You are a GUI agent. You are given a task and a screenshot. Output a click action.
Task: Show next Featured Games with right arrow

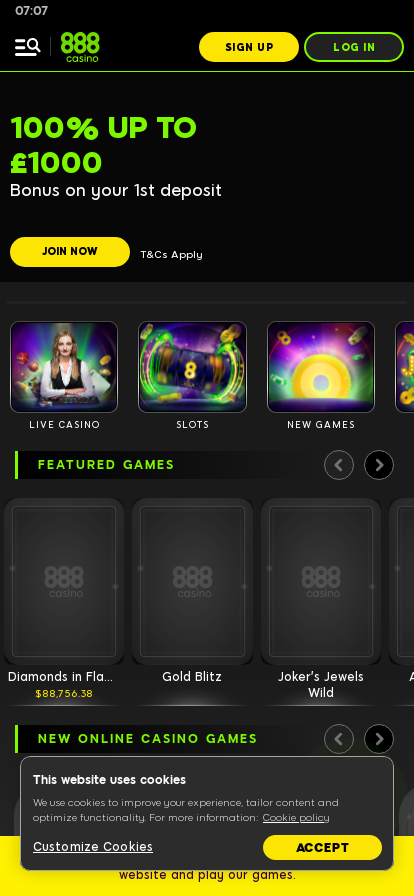point(379,465)
